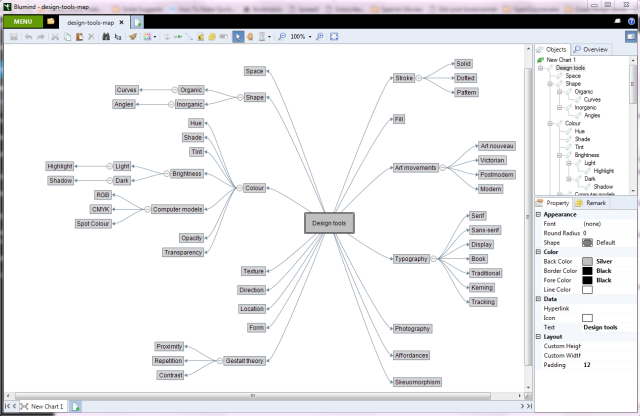This screenshot has height=416, width=640.
Task: Zoom out of the mind map
Action: coord(282,37)
